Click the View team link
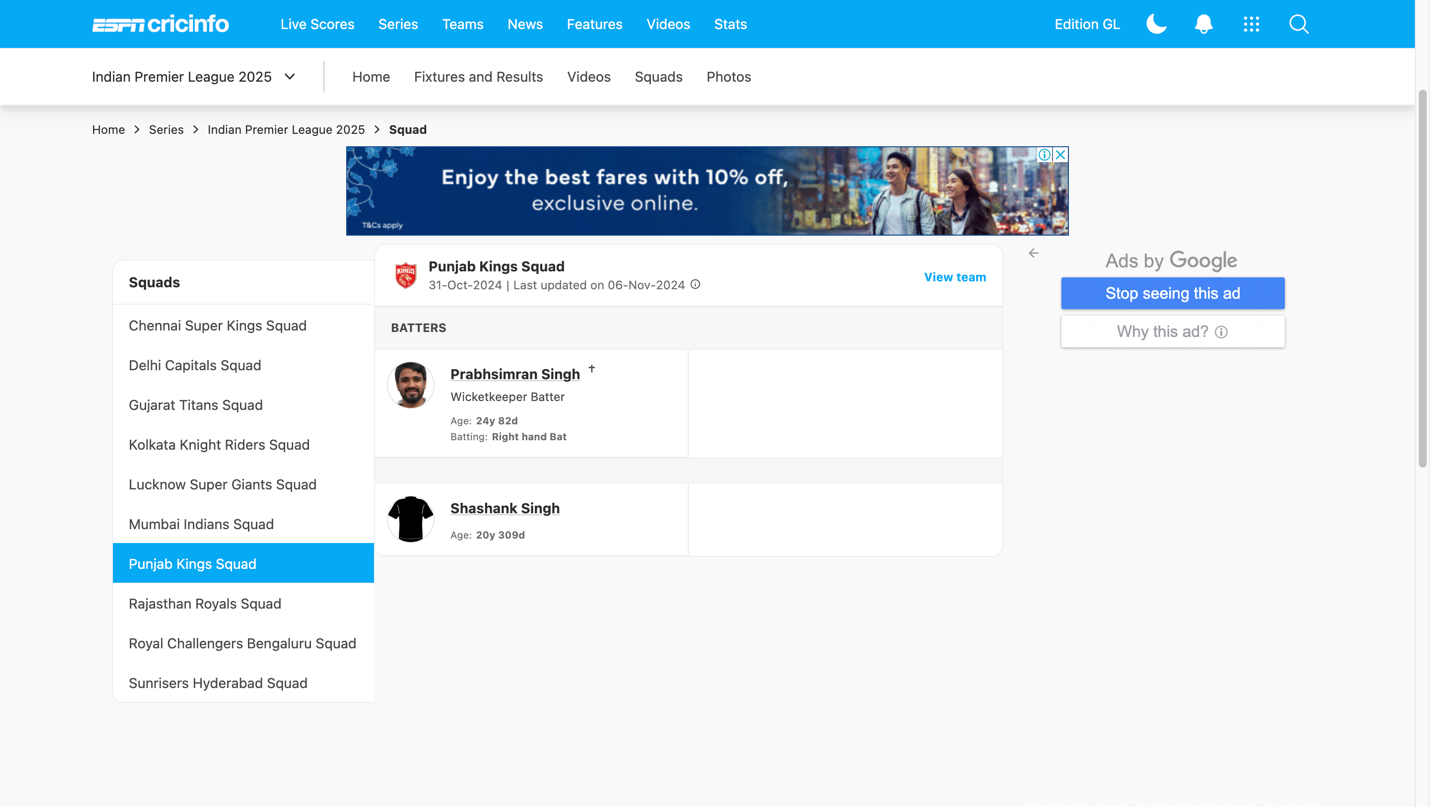Viewport: 1430px width, 807px height. point(954,277)
